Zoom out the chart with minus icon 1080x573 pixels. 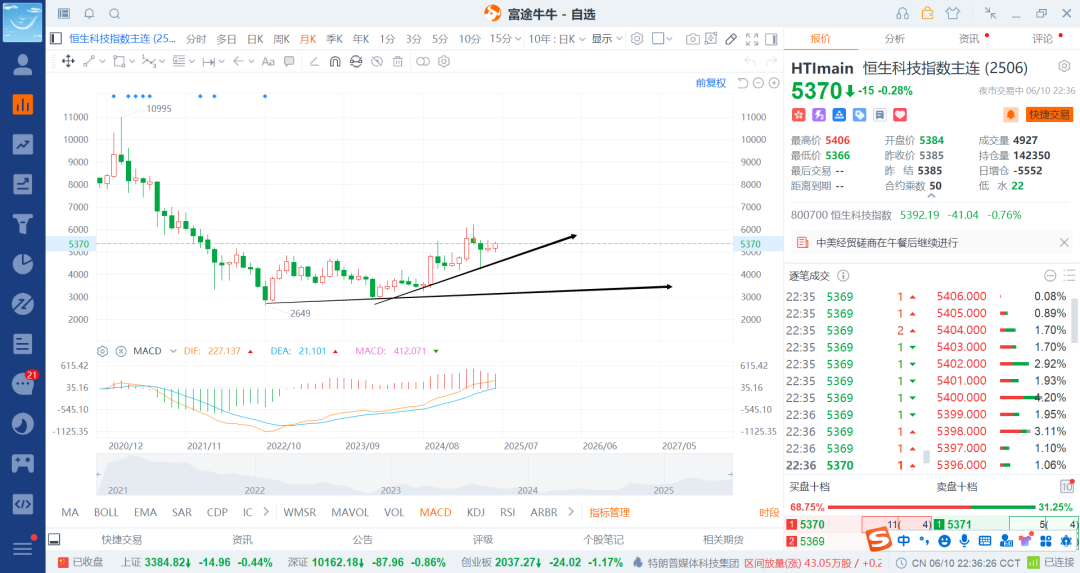pyautogui.click(x=758, y=83)
